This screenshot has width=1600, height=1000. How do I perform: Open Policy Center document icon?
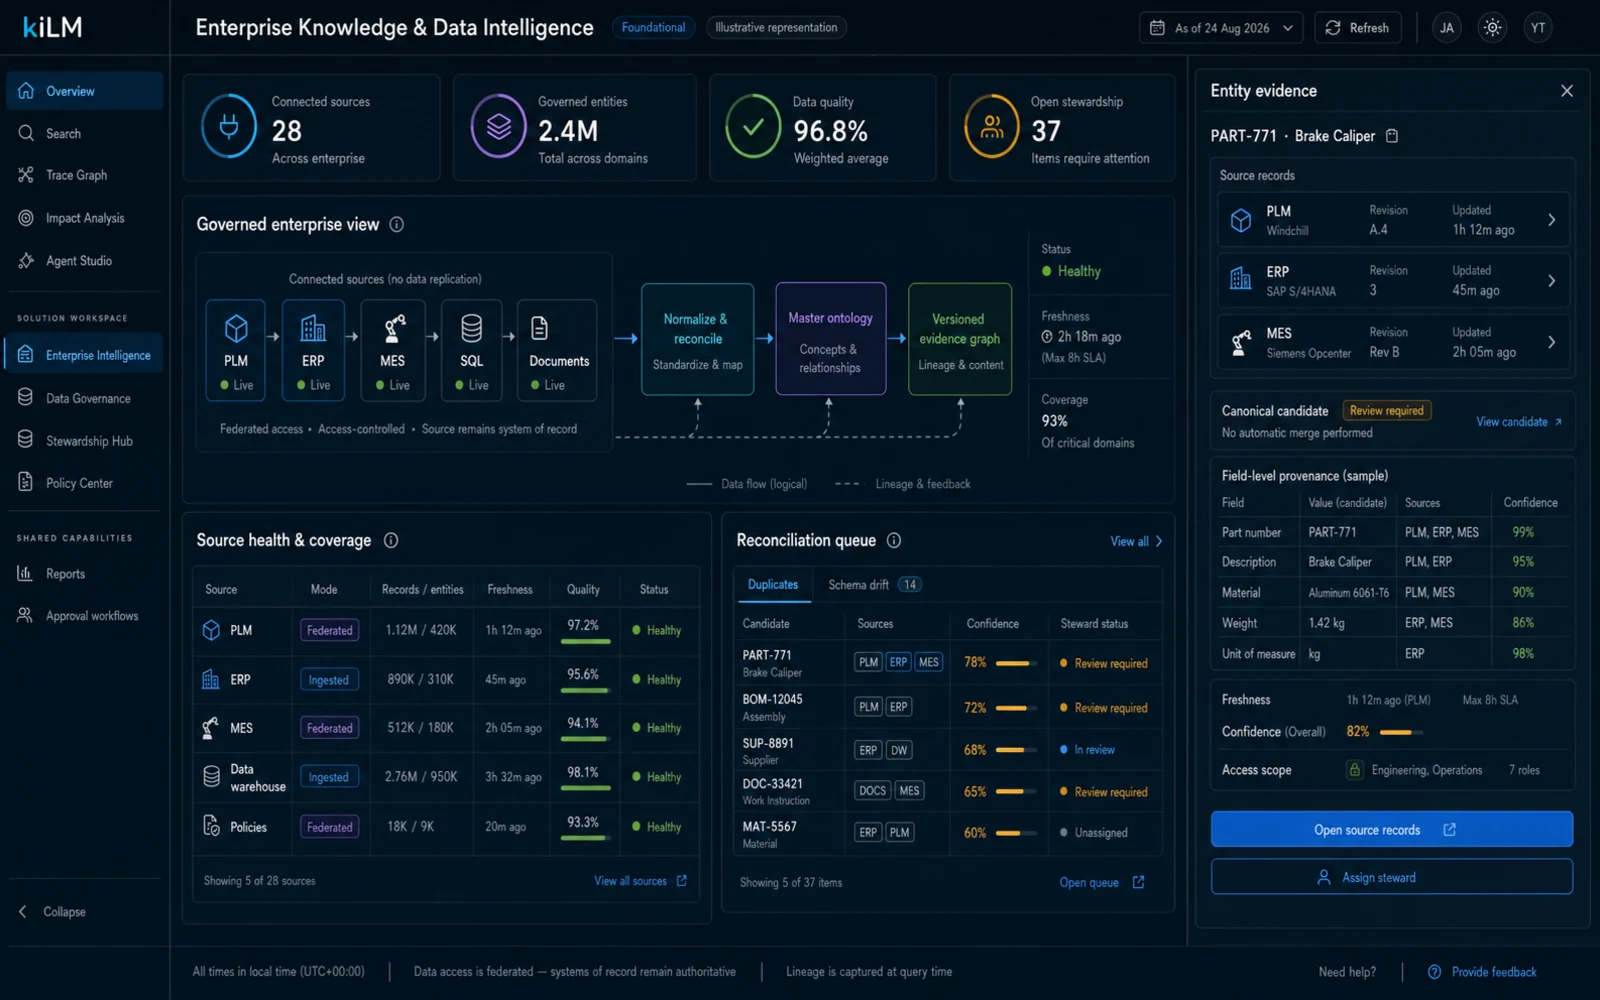click(x=26, y=482)
